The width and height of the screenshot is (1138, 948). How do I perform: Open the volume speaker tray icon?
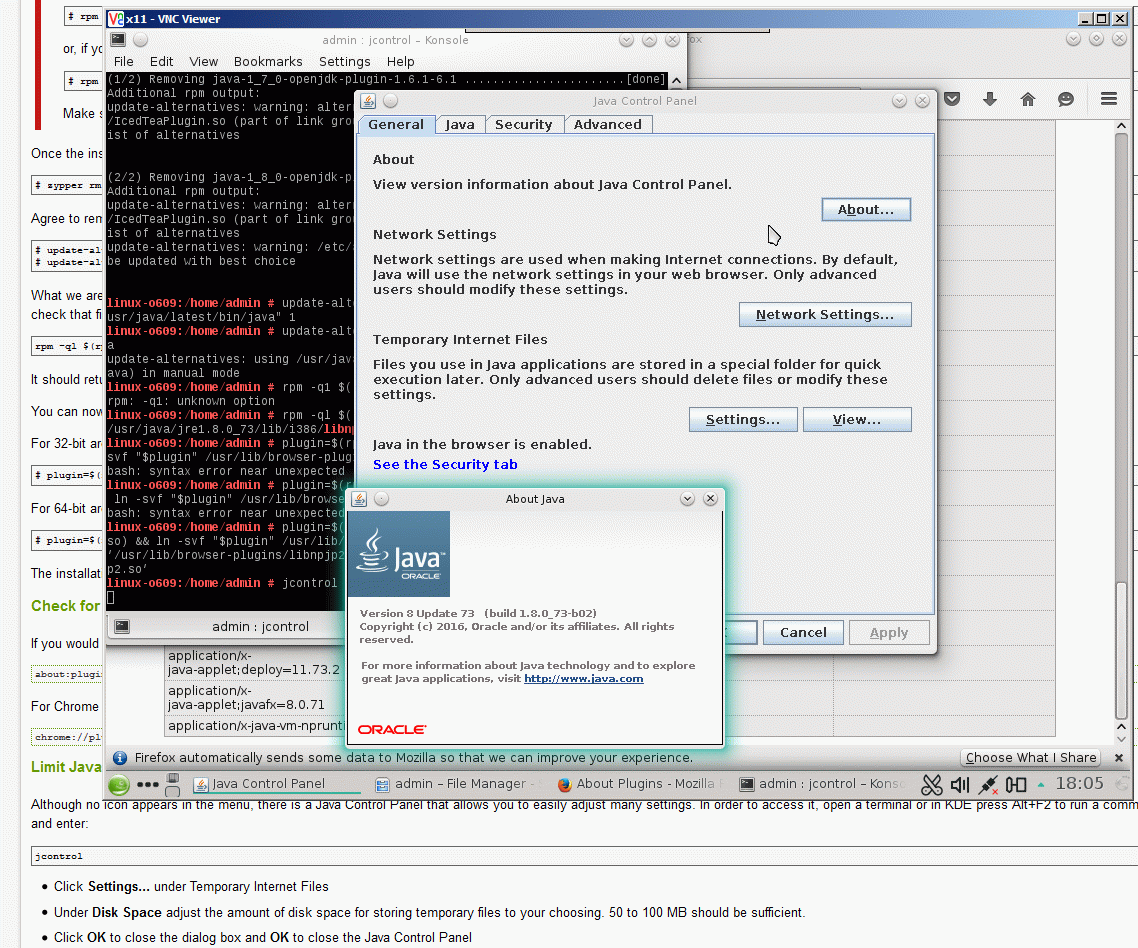[x=959, y=785]
